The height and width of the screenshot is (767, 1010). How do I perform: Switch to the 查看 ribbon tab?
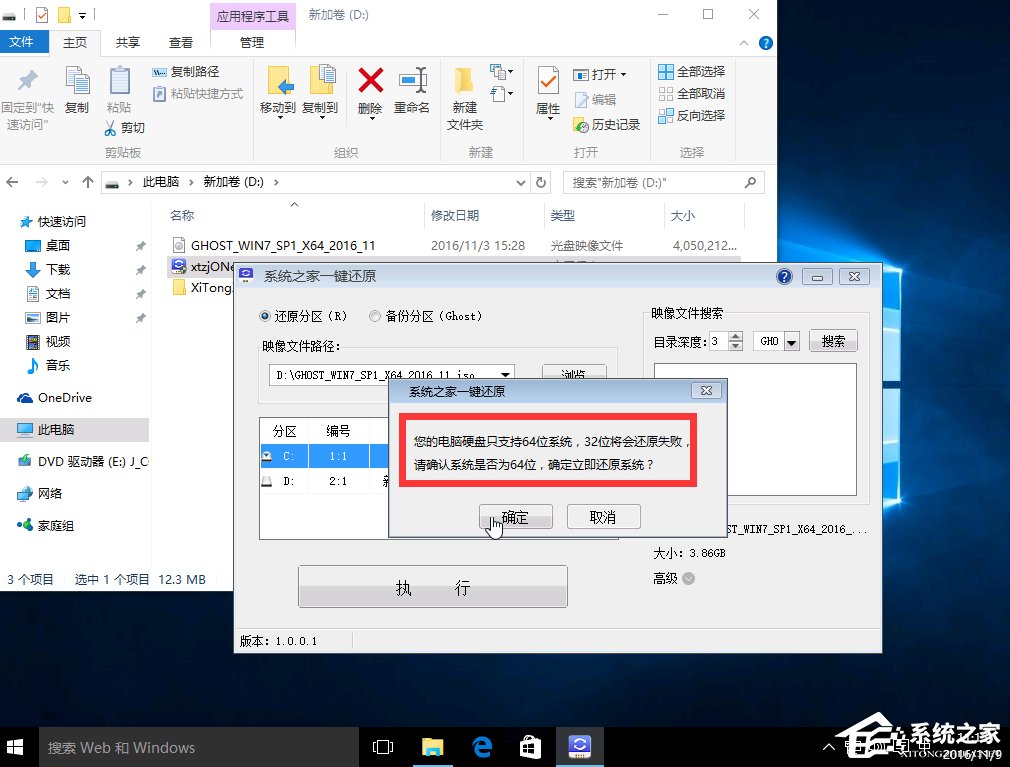(181, 42)
